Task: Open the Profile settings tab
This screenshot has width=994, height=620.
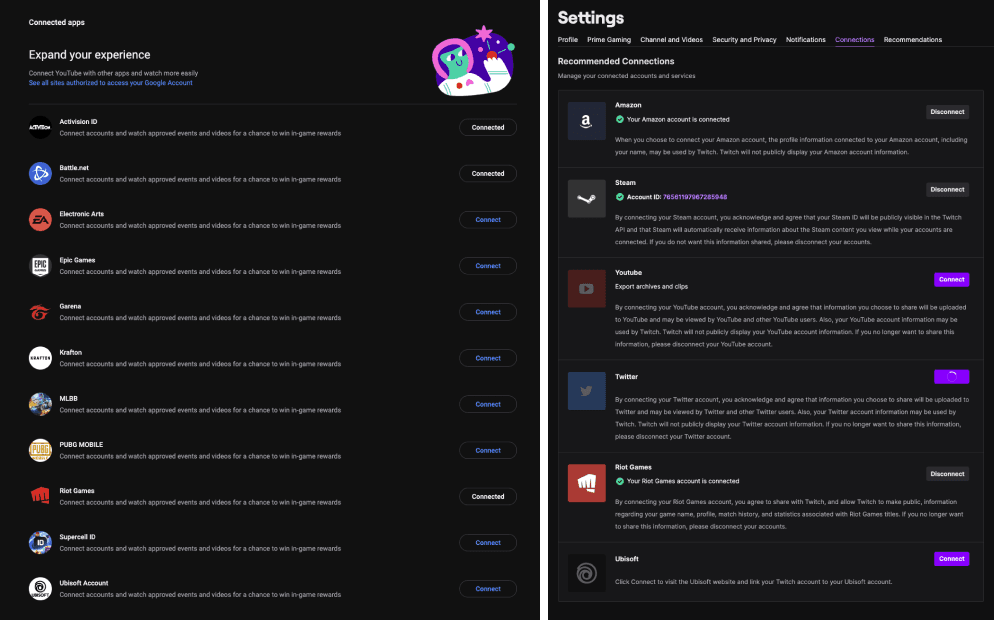Action: [x=567, y=39]
